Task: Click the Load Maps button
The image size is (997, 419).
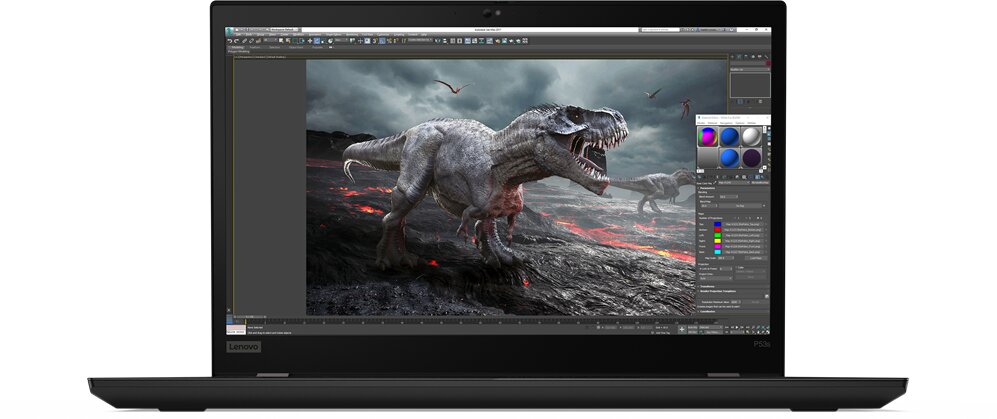Action: click(756, 258)
